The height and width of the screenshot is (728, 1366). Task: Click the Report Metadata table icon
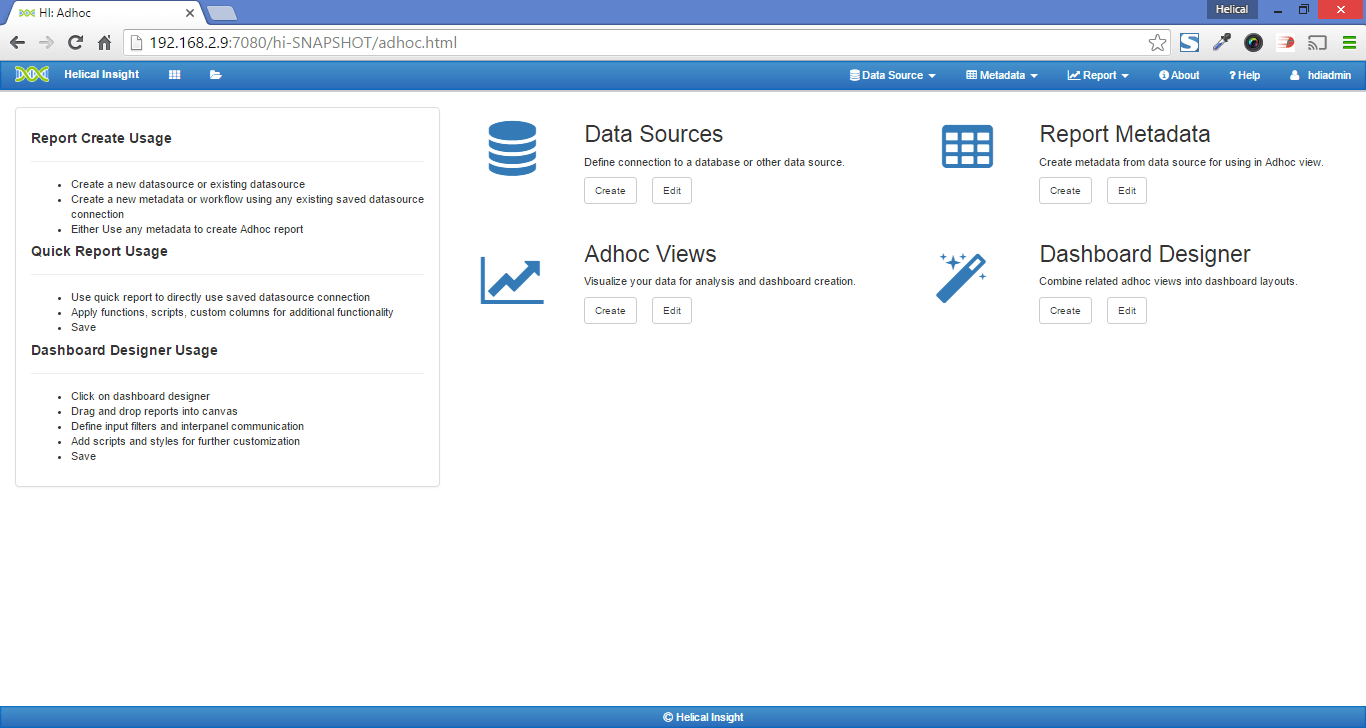tap(967, 147)
